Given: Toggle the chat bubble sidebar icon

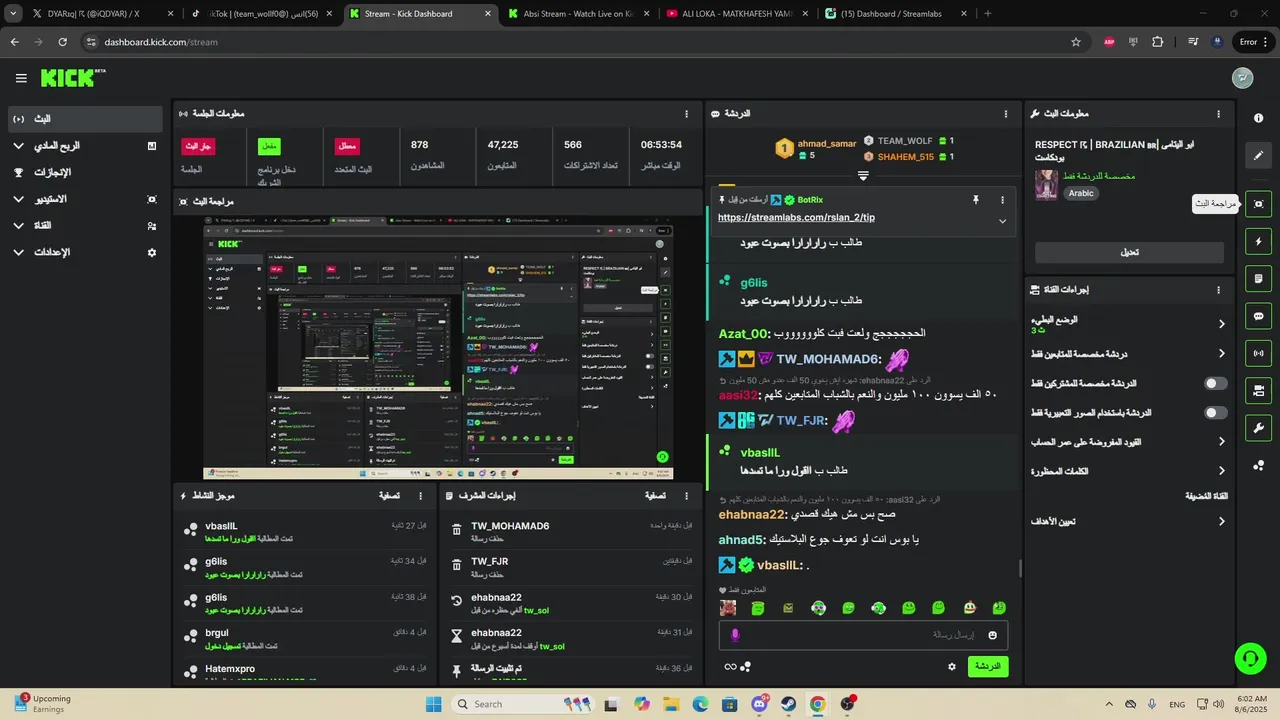Looking at the screenshot, I should [1258, 316].
